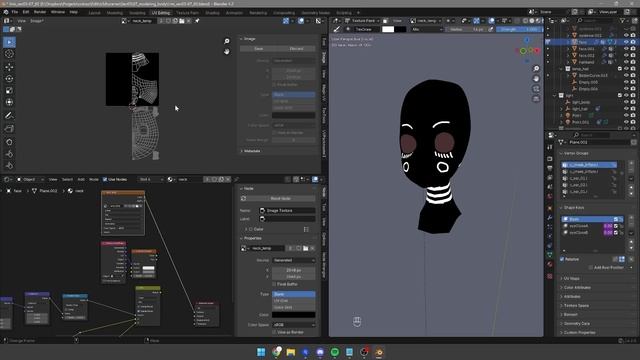Viewport: 640px width, 360px height.
Task: Select the Cursor tool in UV editor
Action: pos(9,54)
